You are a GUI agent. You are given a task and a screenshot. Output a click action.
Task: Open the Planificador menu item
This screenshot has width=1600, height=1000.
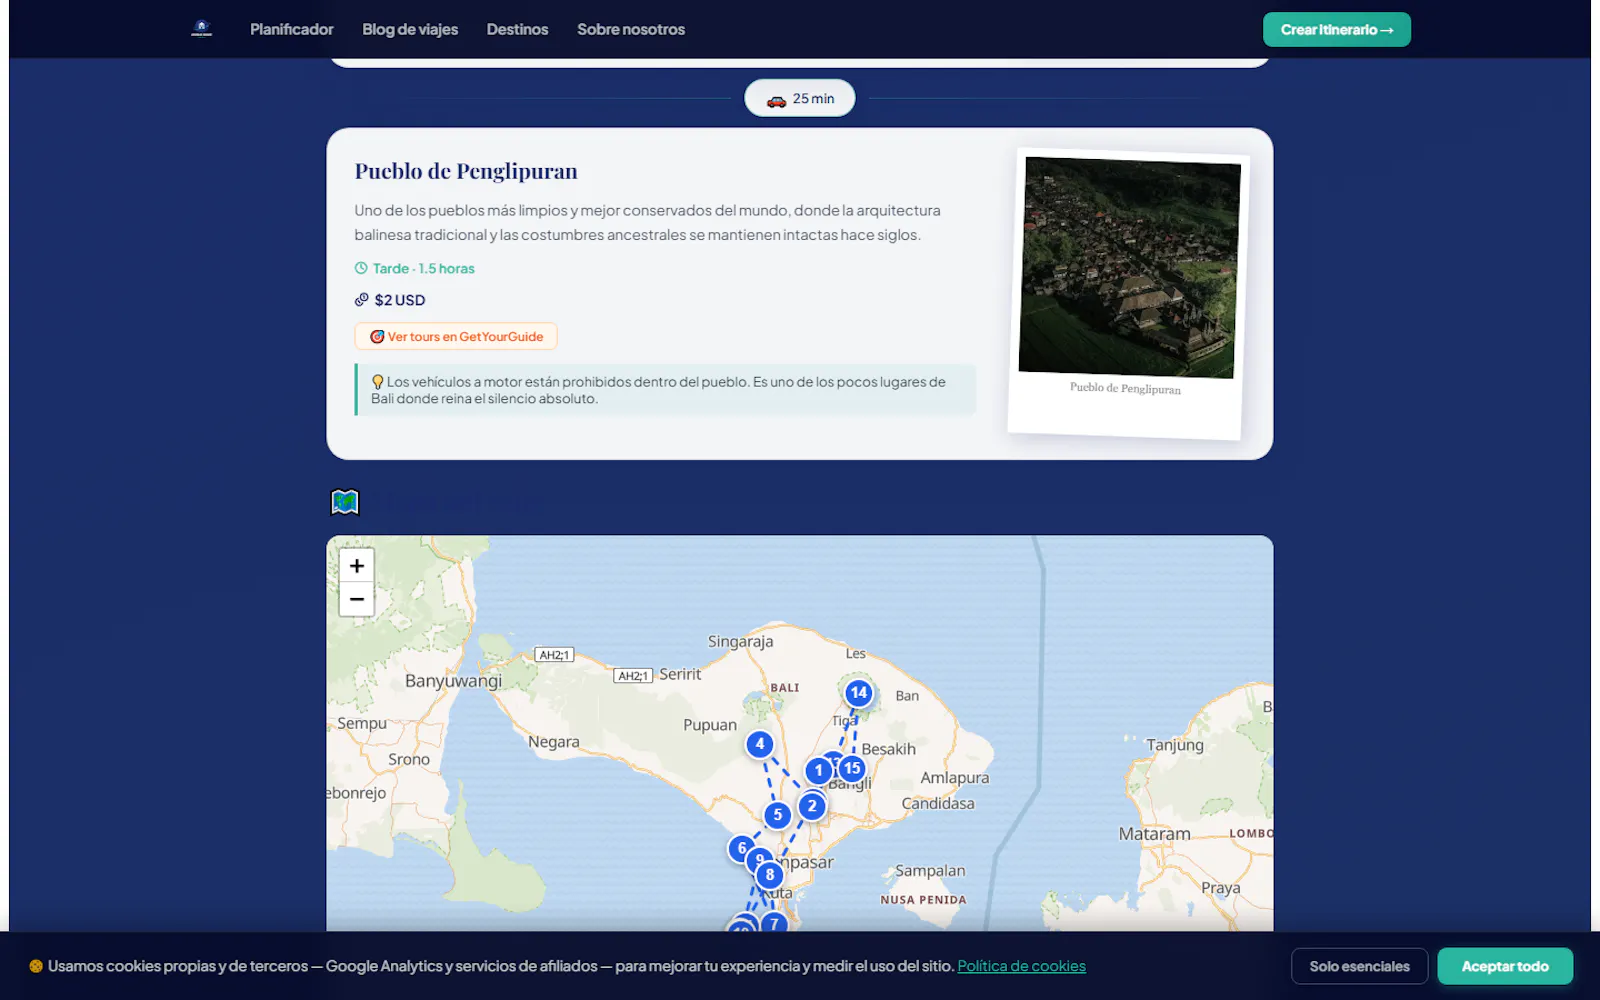point(292,29)
